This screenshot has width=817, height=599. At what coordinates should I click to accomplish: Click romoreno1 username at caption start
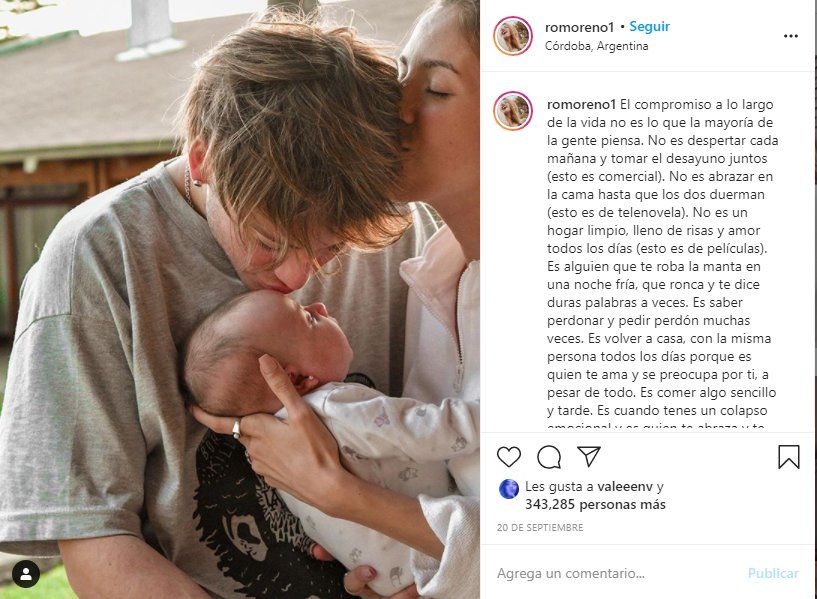point(581,105)
